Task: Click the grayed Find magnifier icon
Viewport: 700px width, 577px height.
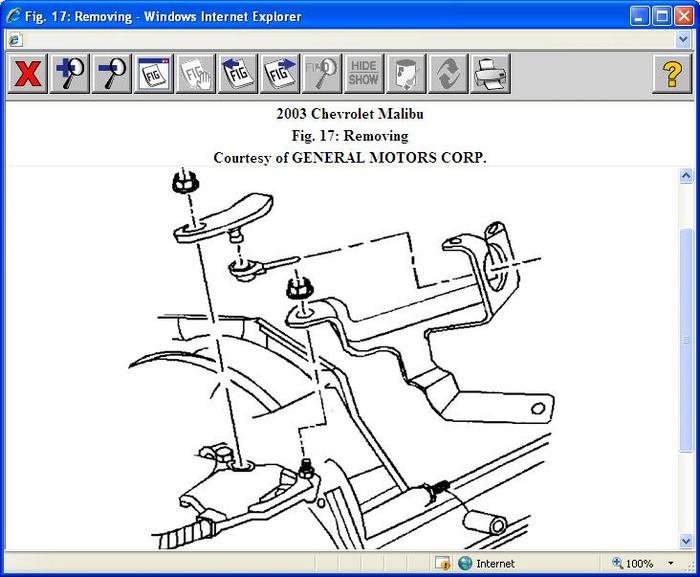Action: [322, 73]
